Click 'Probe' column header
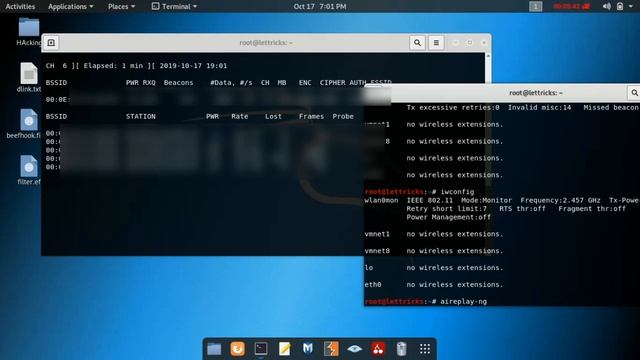 [343, 116]
